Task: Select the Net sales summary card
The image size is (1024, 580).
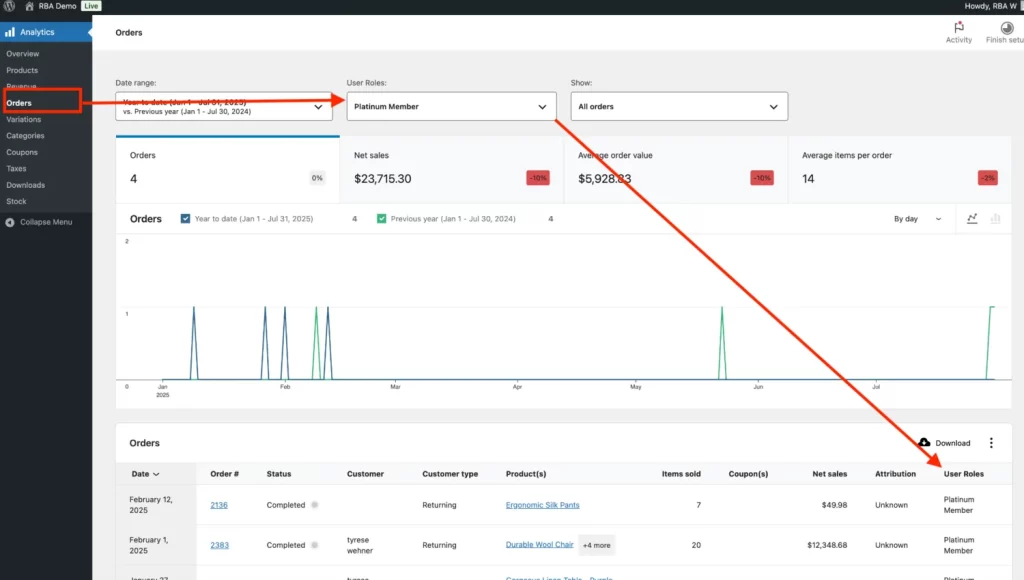Action: click(451, 169)
